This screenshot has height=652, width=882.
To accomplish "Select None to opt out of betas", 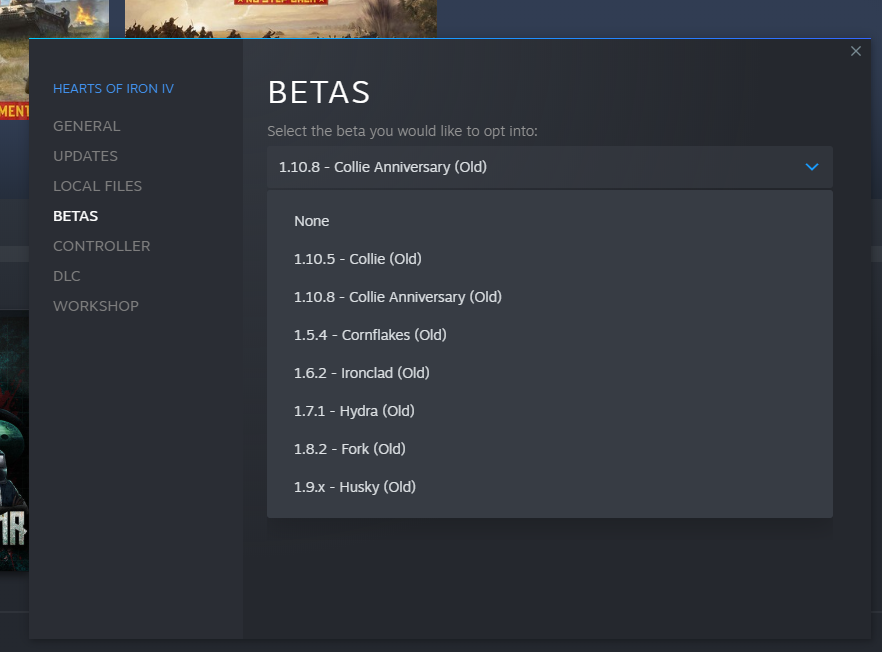I will [311, 221].
